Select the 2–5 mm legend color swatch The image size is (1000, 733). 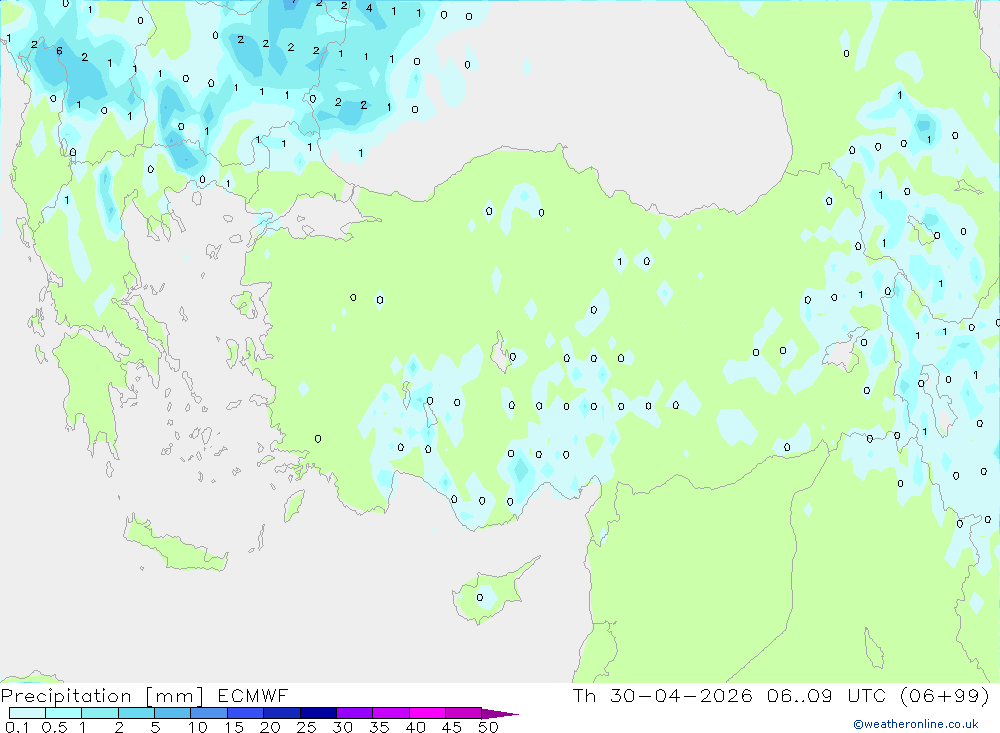click(136, 713)
